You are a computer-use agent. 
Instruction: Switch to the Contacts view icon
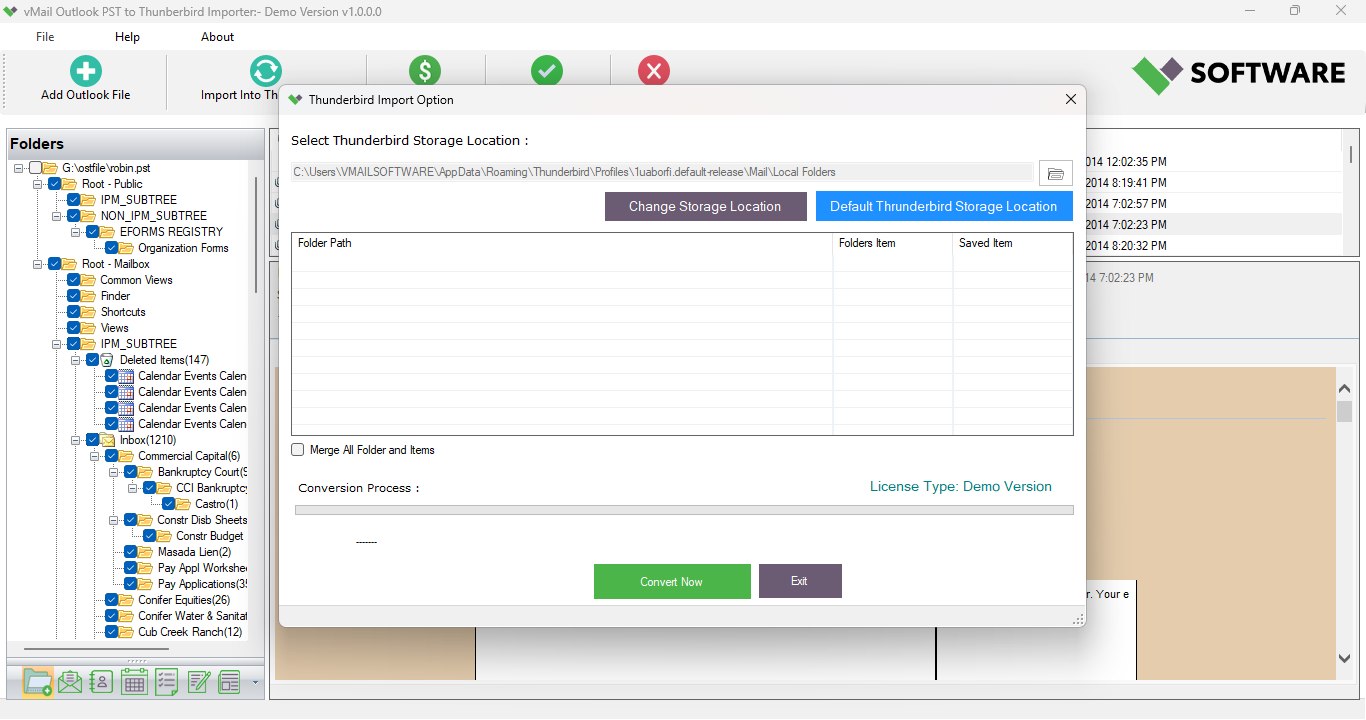[x=101, y=681]
